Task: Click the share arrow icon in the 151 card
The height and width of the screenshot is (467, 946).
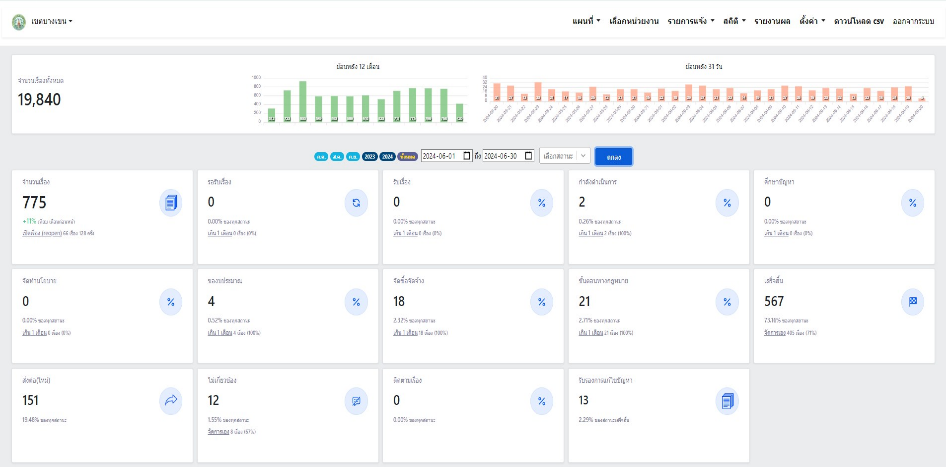Action: pos(170,401)
